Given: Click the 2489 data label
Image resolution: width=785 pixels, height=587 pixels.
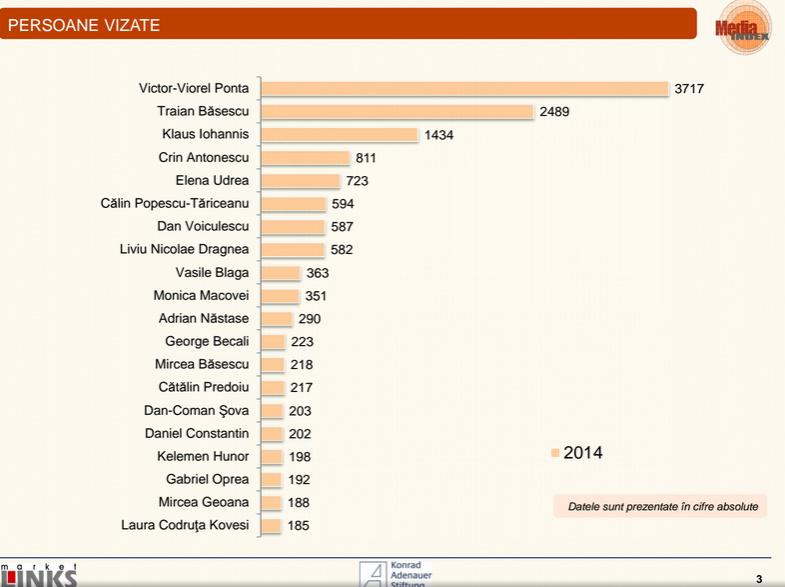Looking at the screenshot, I should [554, 112].
